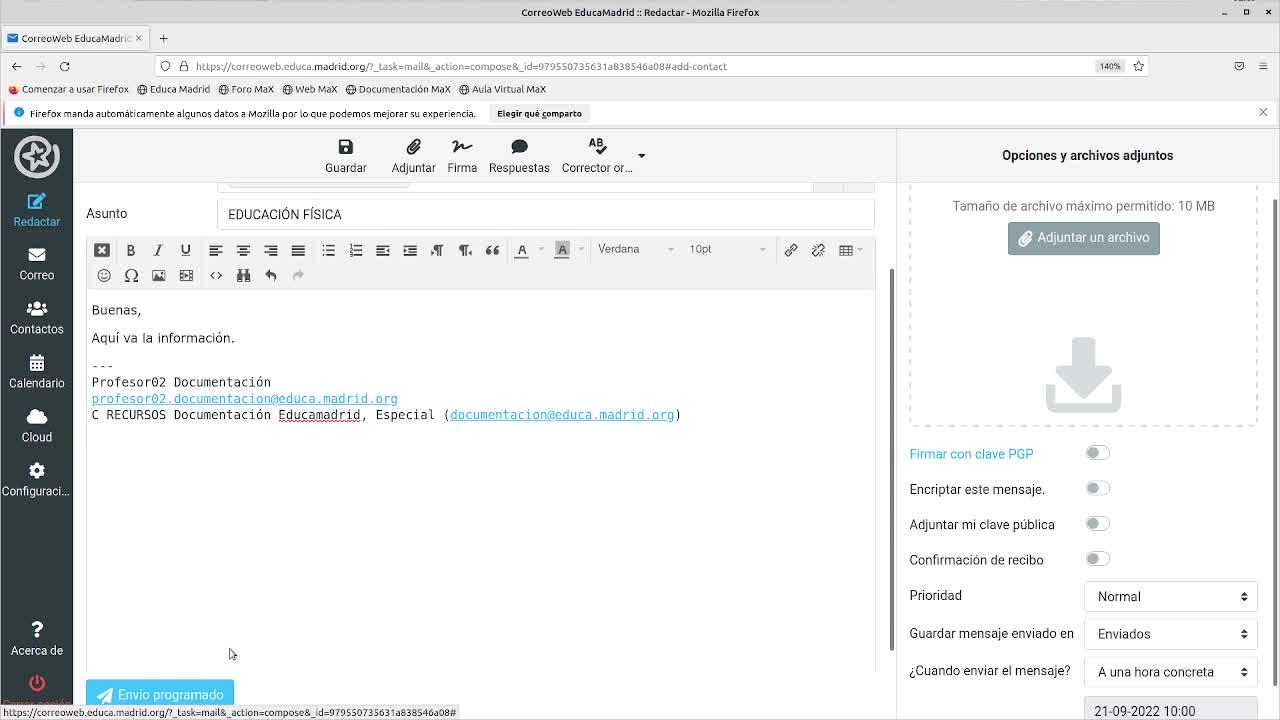Switch to plain text editor icon

102,250
